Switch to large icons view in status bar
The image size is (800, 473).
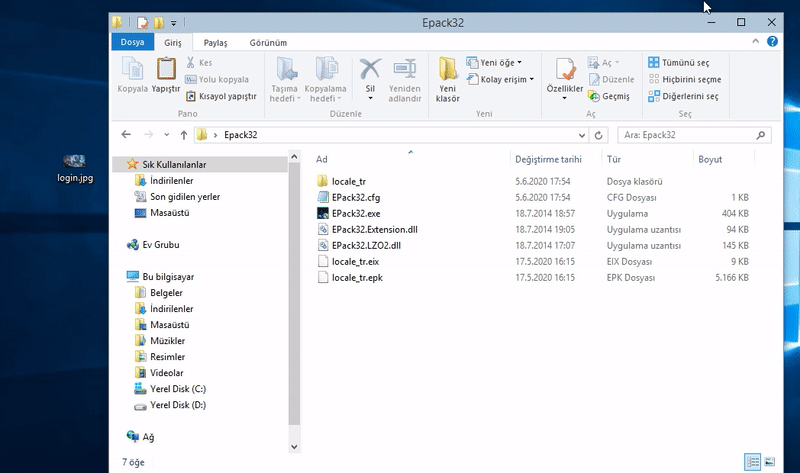[770, 462]
